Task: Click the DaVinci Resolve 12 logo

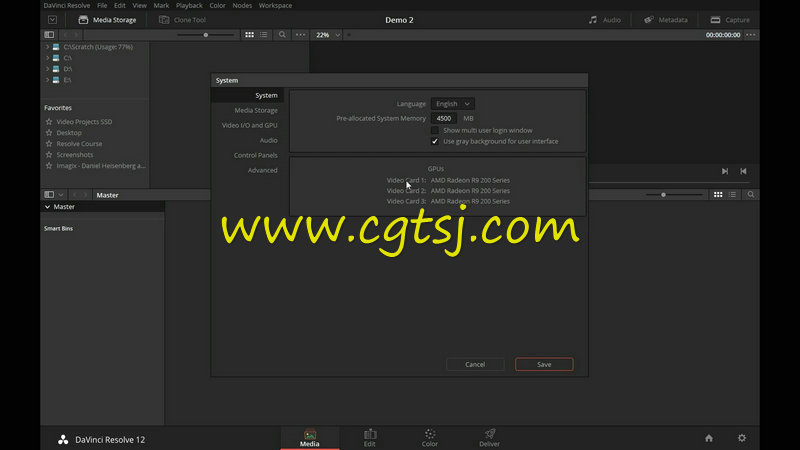Action: click(63, 439)
